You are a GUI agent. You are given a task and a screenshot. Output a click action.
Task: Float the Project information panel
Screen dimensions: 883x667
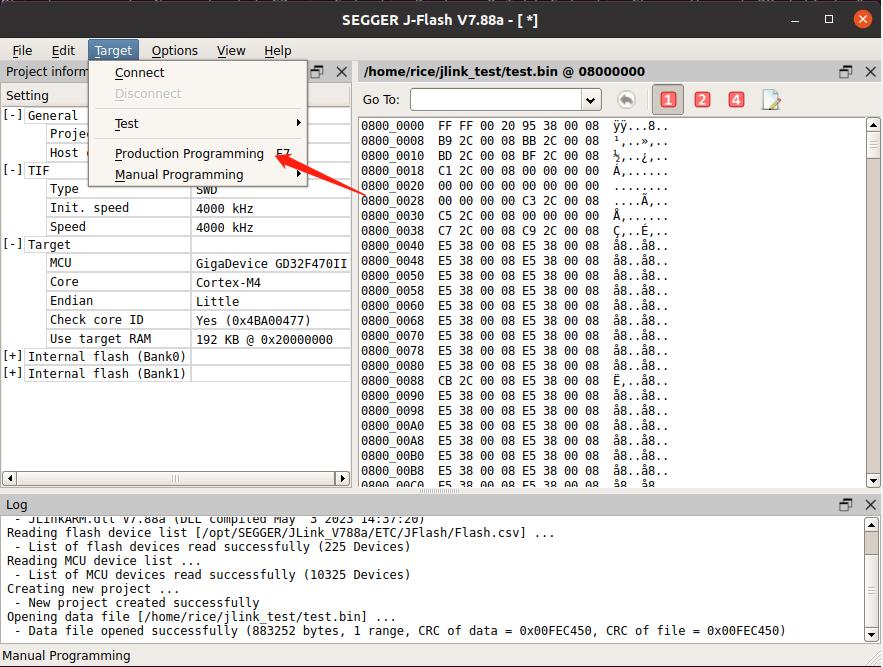317,72
